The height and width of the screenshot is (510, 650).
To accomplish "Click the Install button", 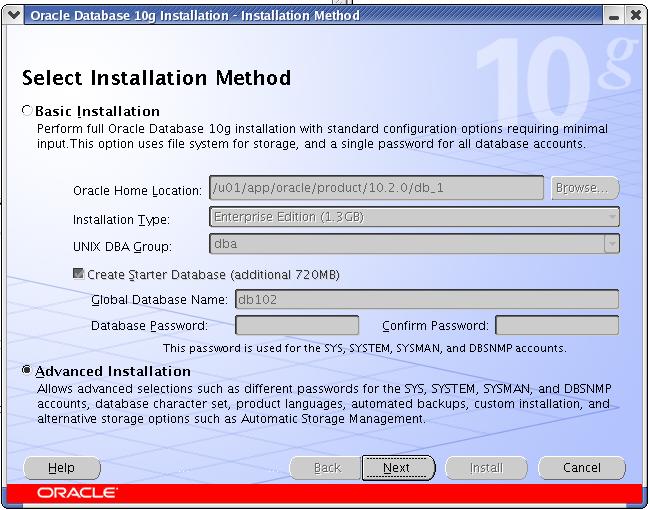I will tap(486, 468).
